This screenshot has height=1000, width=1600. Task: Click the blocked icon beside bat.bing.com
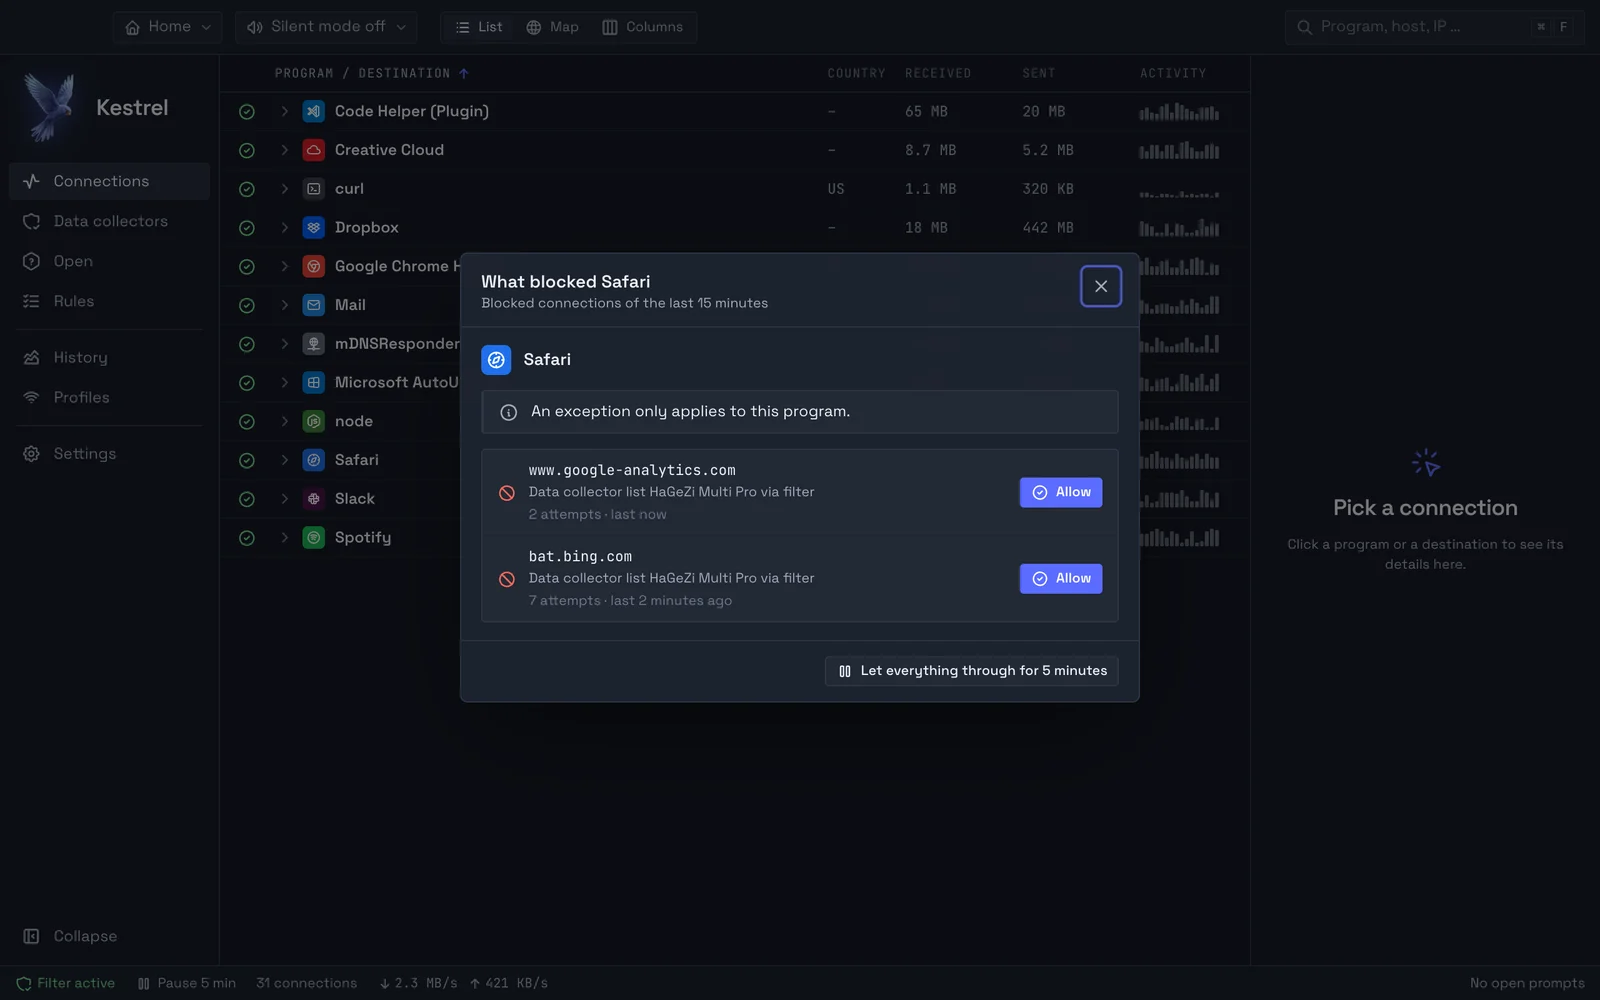pos(507,579)
